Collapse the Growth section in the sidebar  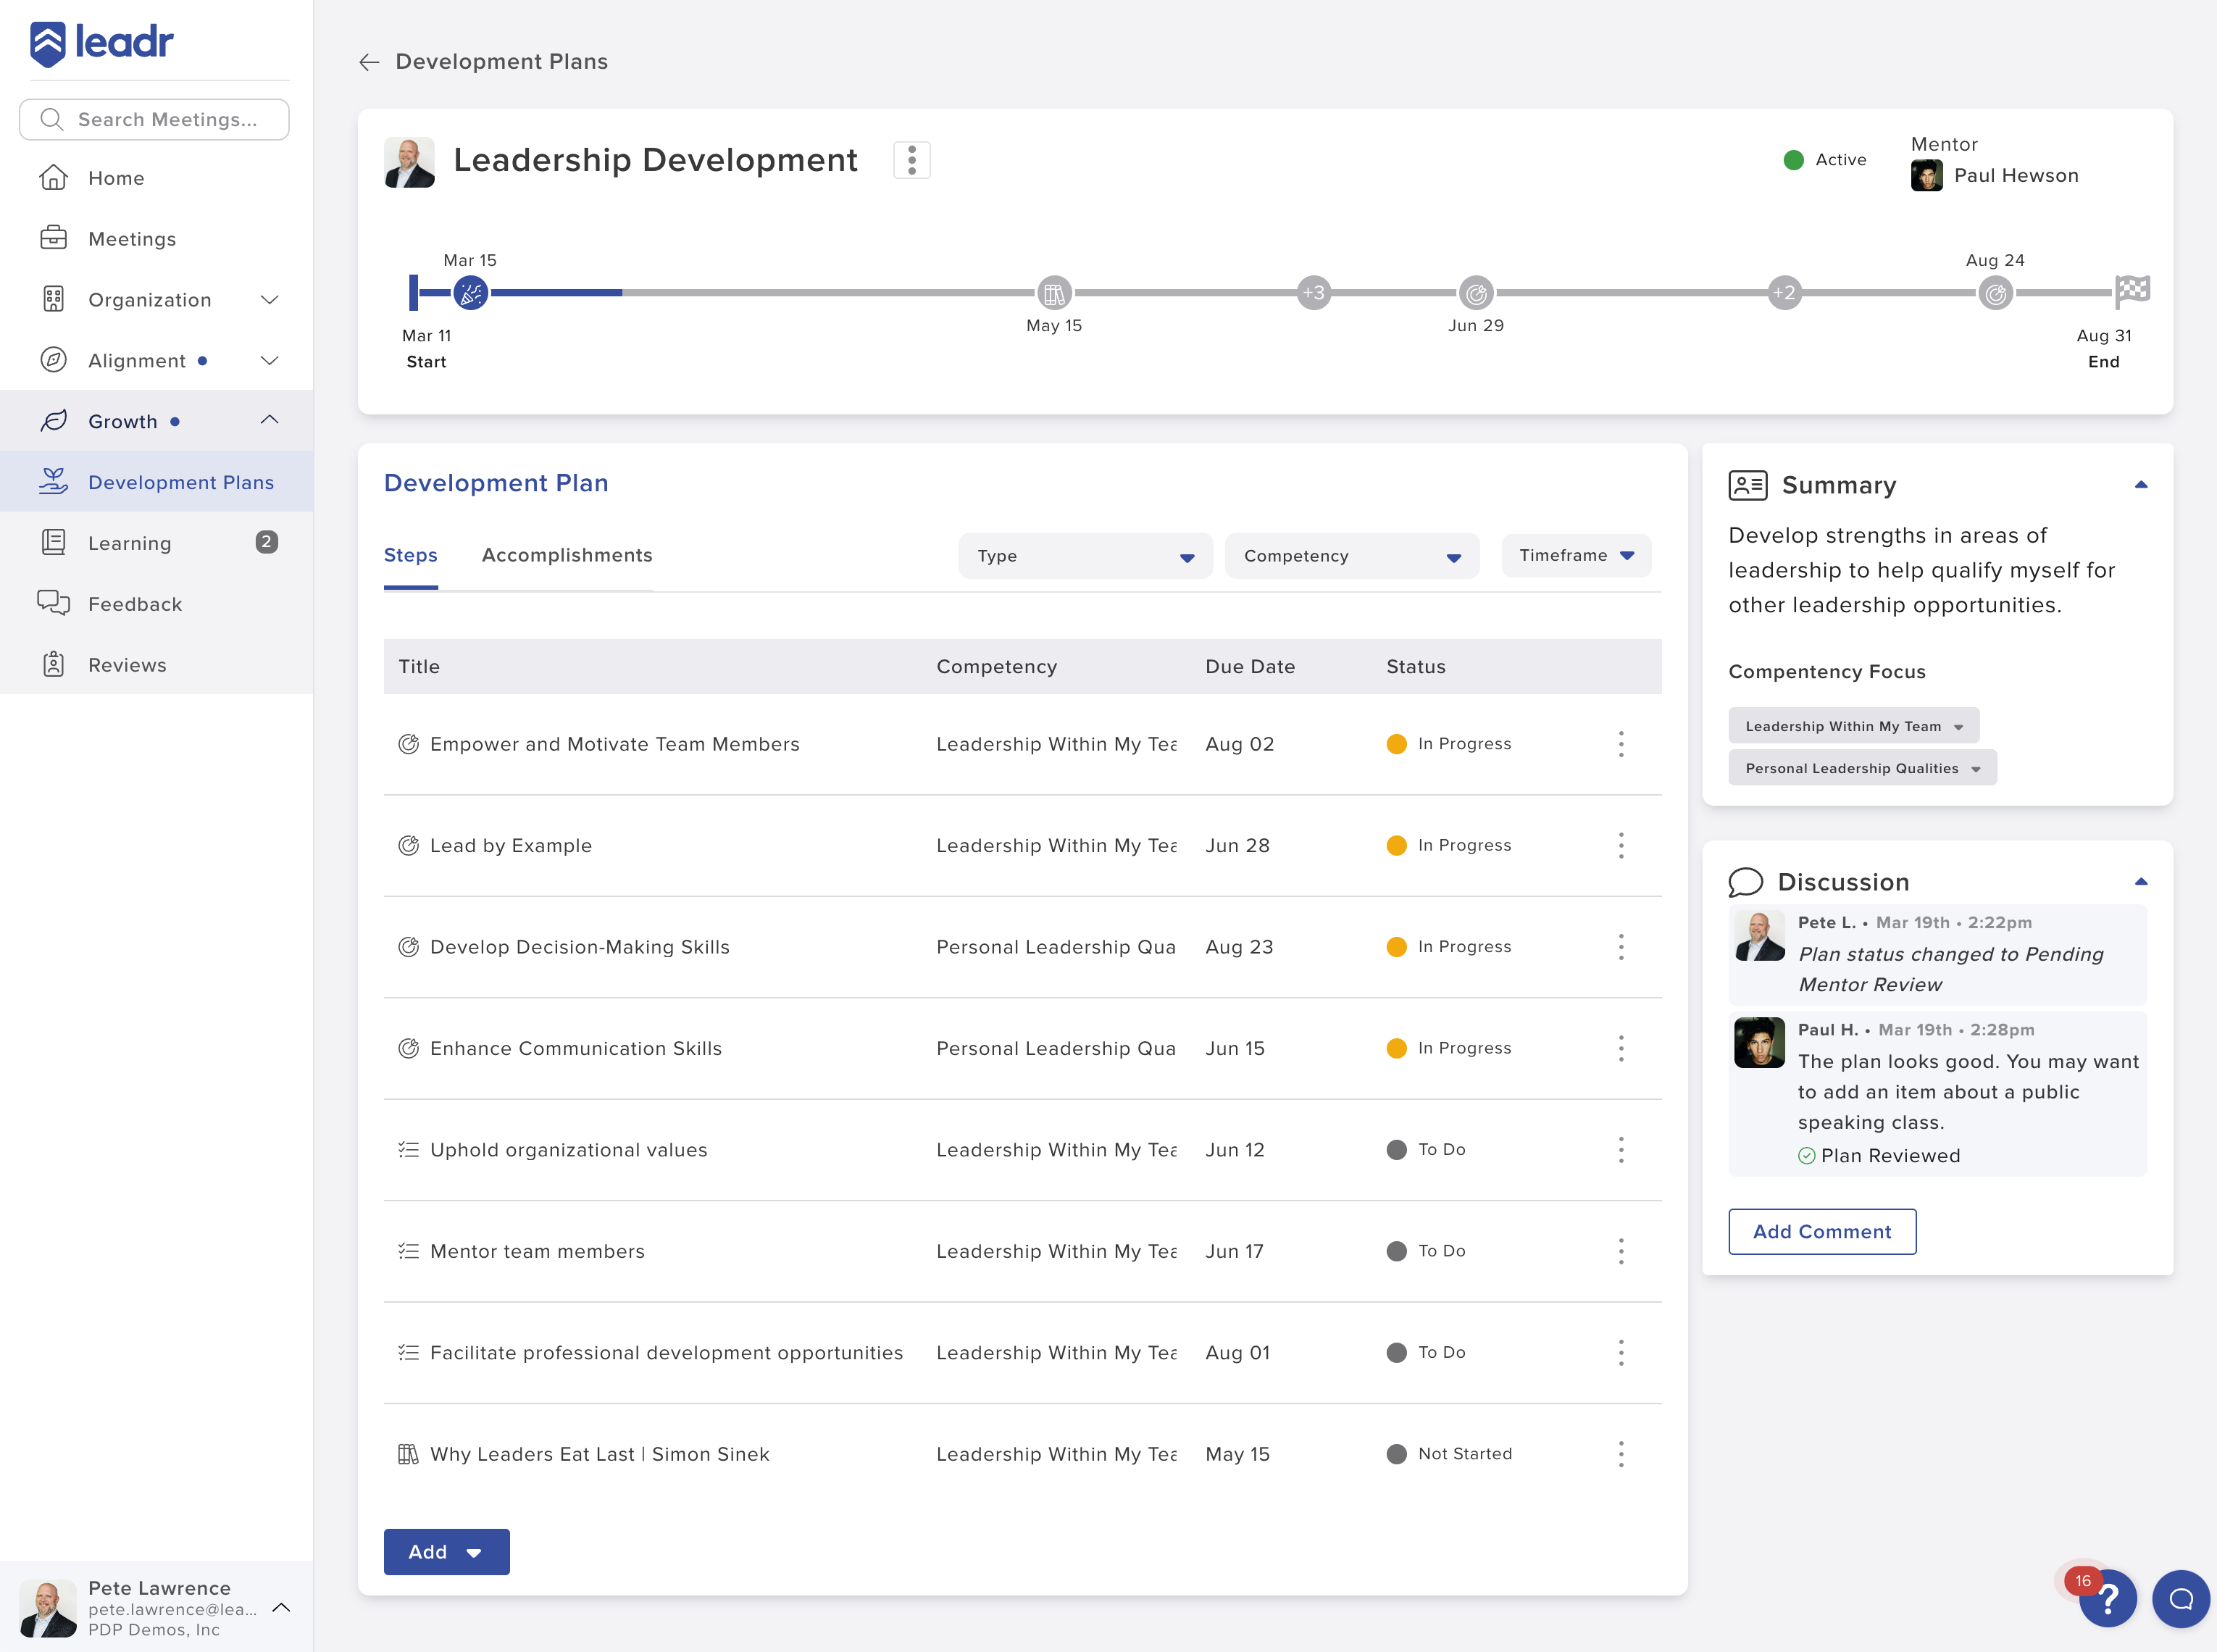[269, 420]
